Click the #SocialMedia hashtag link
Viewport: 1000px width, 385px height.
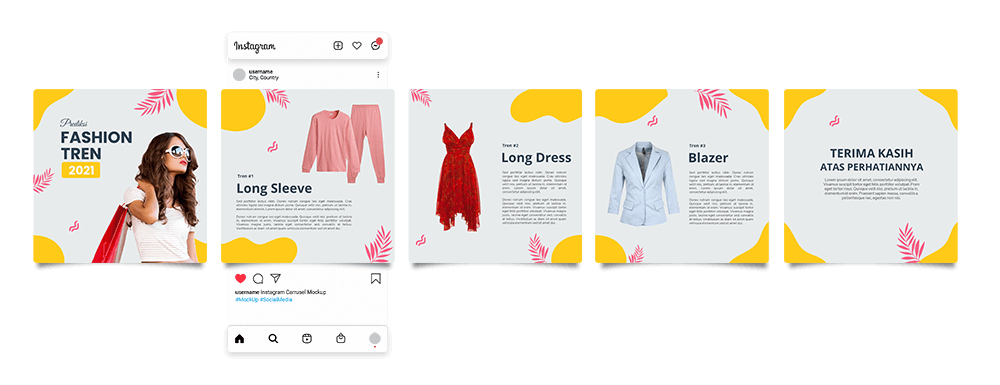[x=276, y=299]
